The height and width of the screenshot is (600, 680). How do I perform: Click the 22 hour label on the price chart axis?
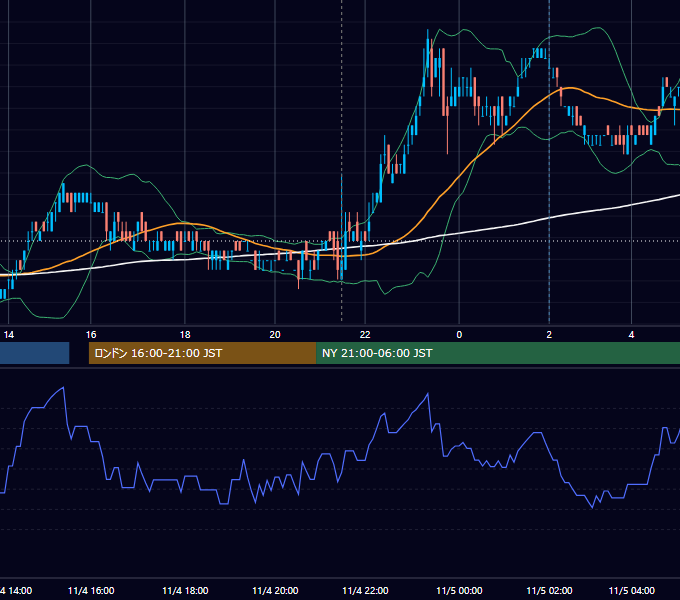pos(365,335)
